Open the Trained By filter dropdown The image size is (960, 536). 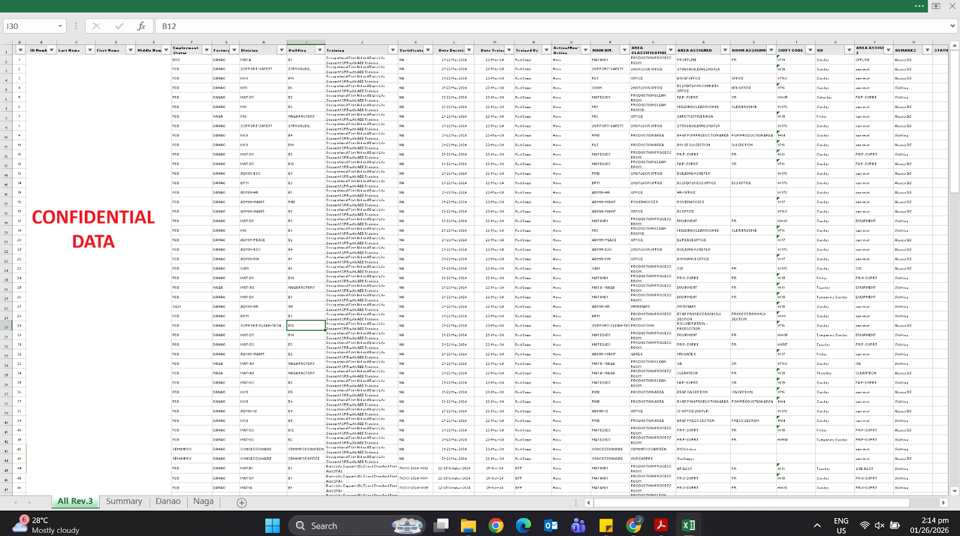[x=546, y=50]
